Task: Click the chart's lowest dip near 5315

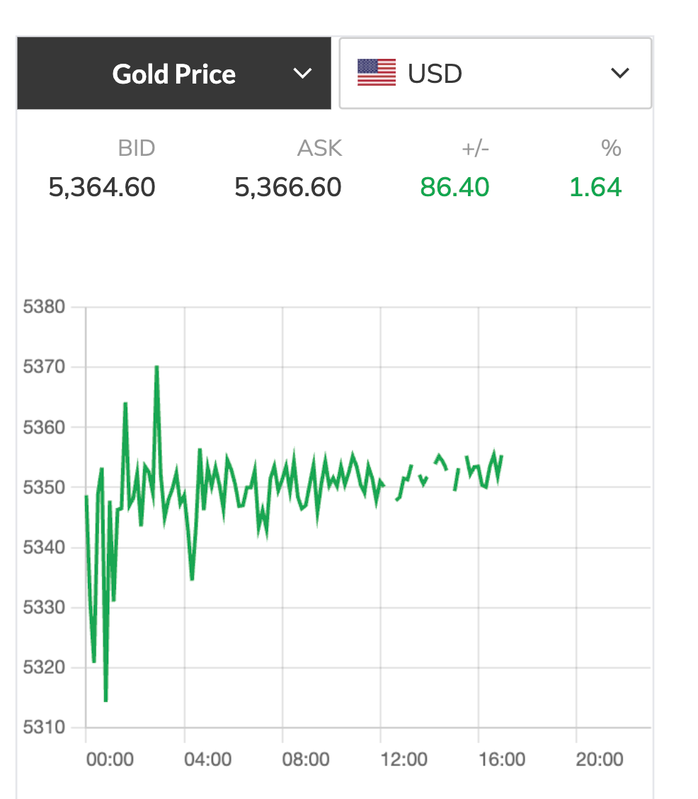Action: [x=105, y=700]
